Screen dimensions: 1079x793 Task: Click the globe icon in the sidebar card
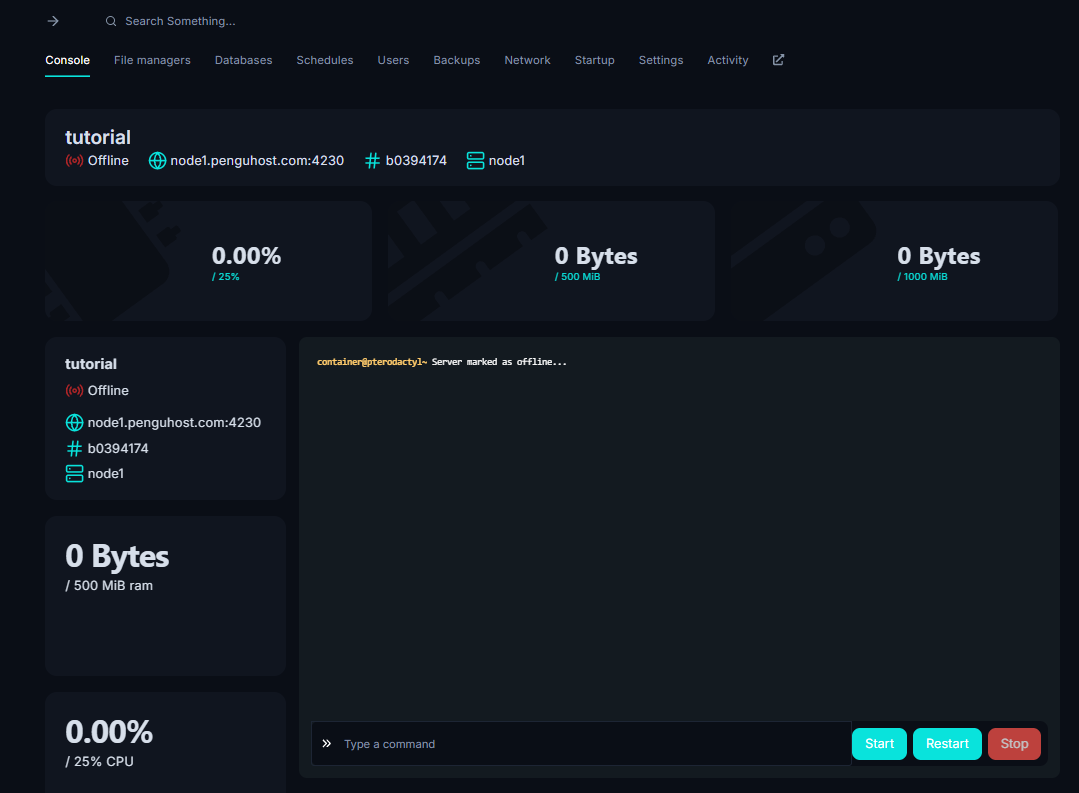pos(74,422)
